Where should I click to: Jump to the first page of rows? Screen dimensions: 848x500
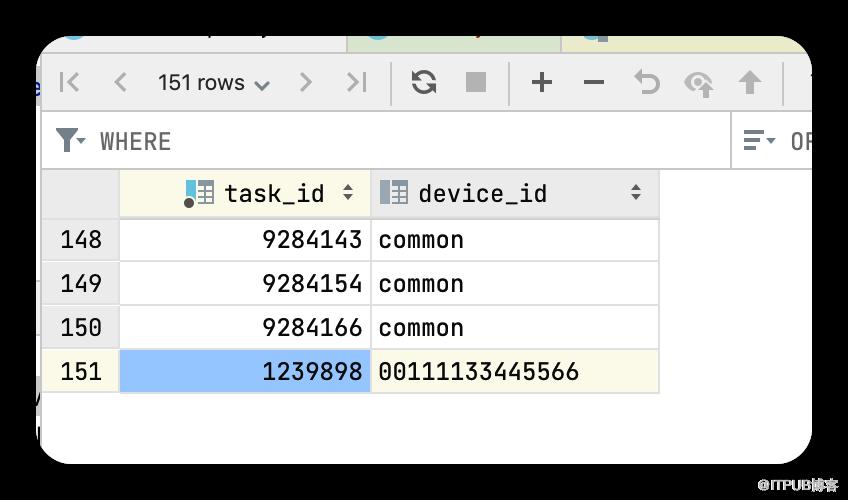69,83
